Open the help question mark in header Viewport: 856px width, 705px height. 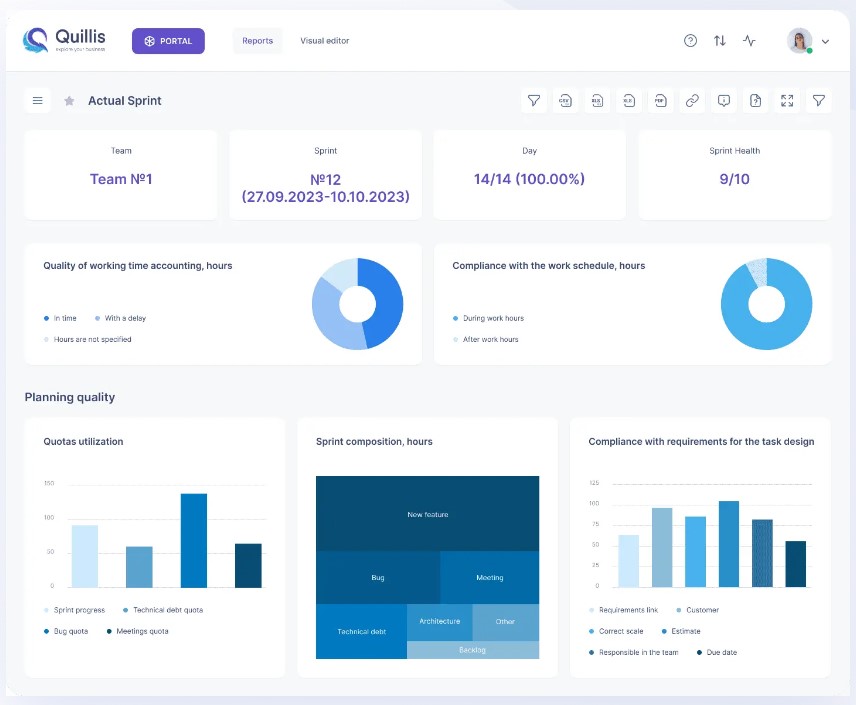point(690,41)
